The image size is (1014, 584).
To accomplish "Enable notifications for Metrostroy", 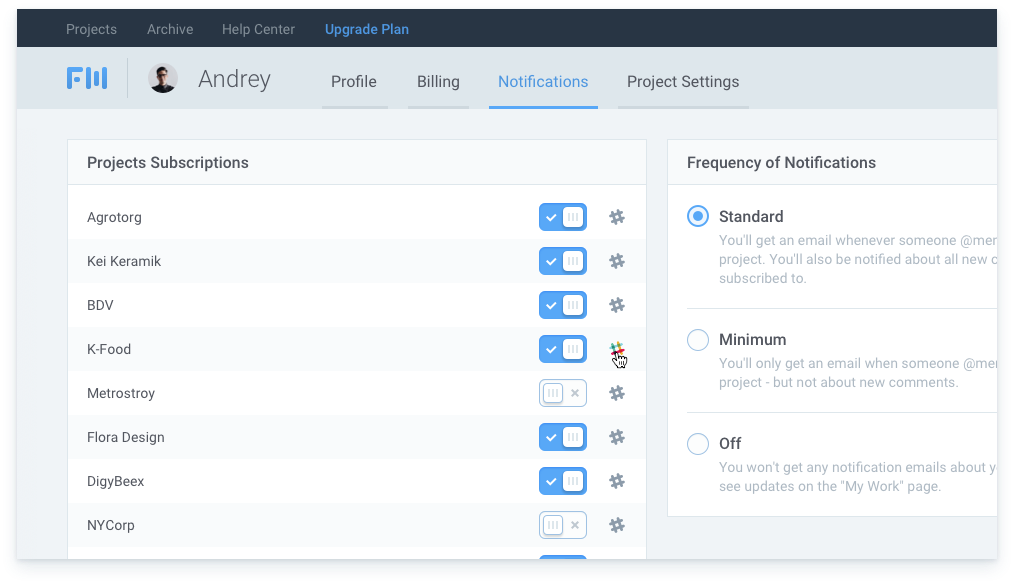I will 563,393.
